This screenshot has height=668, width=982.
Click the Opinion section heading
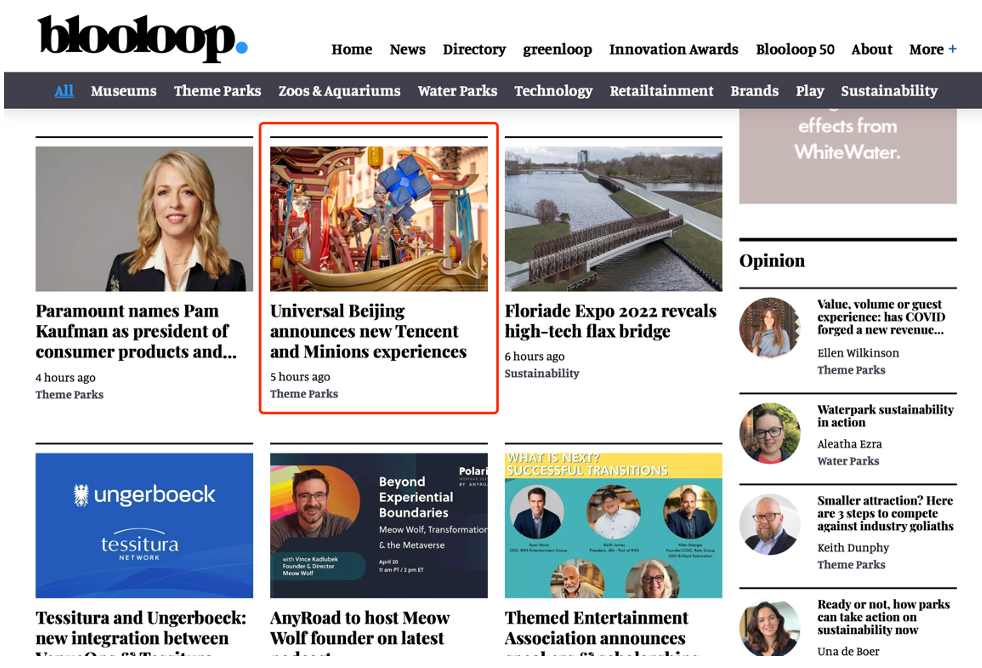pos(772,261)
